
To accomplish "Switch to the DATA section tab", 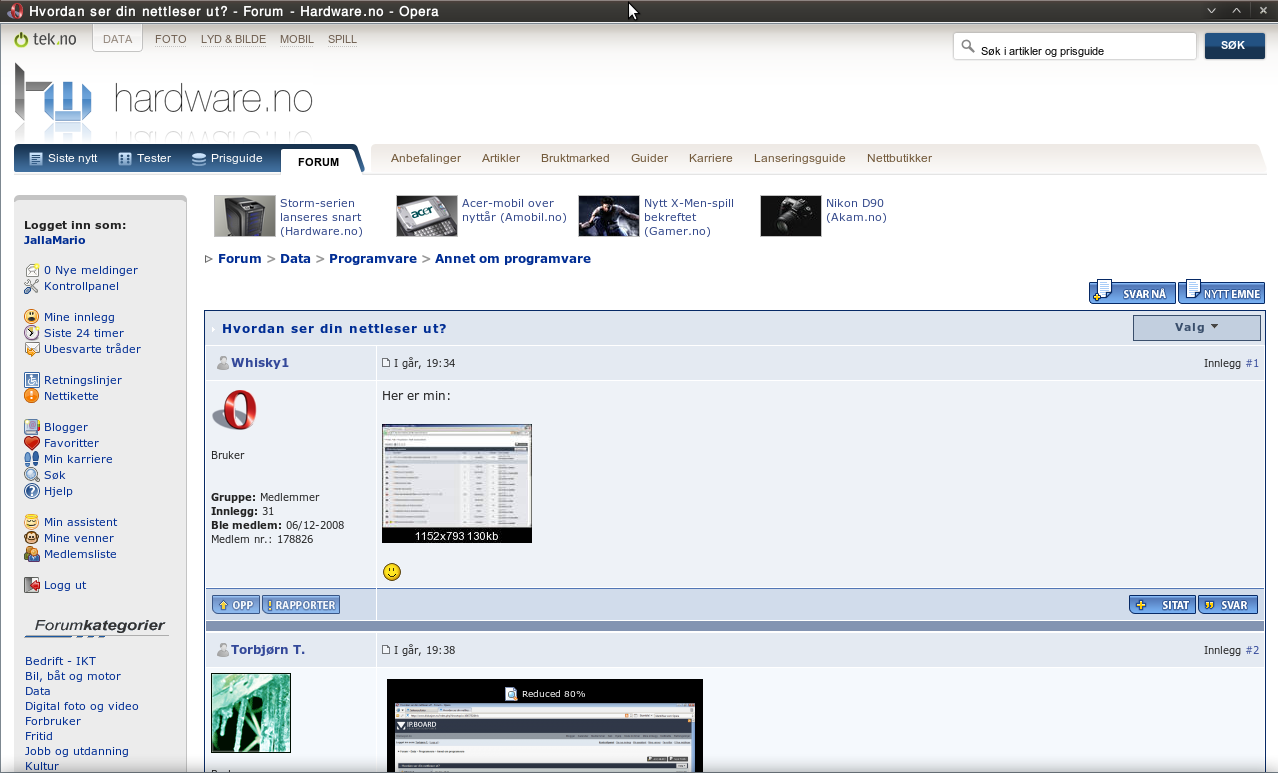I will pos(117,39).
